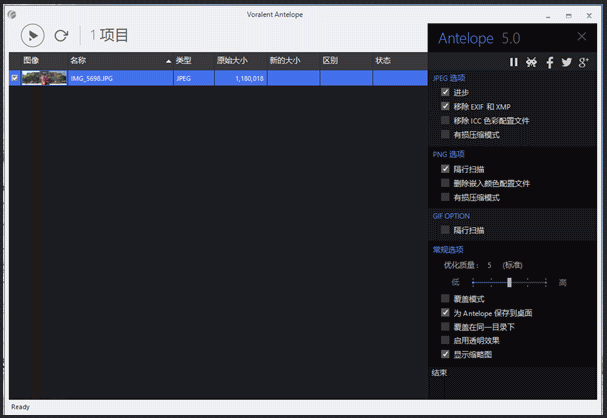
Task: Toggle 移除 EXIF 和 XMP checkbox
Action: 445,106
